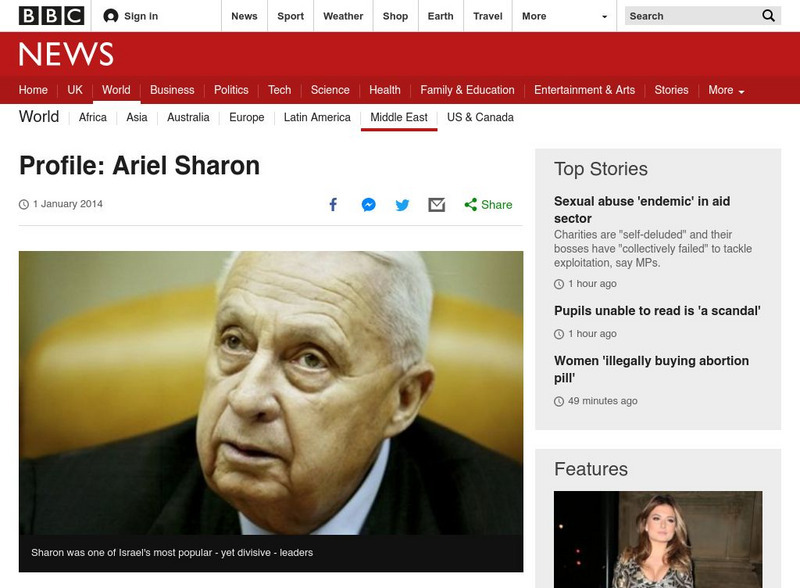Email this article envelope icon

click(x=437, y=205)
